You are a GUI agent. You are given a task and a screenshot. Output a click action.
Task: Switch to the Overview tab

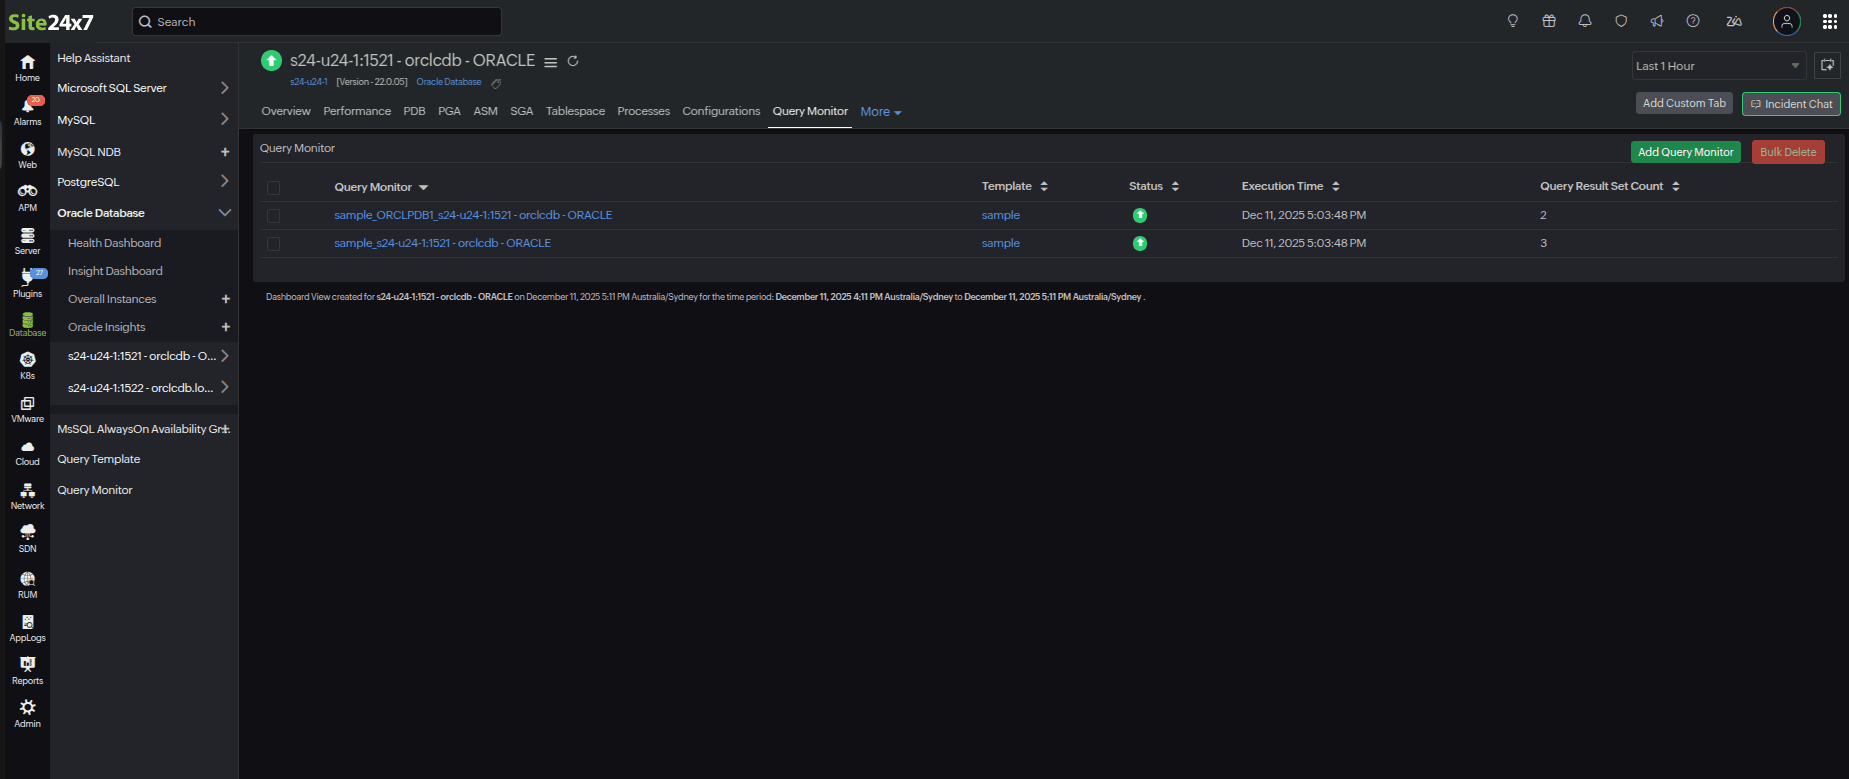(x=286, y=111)
